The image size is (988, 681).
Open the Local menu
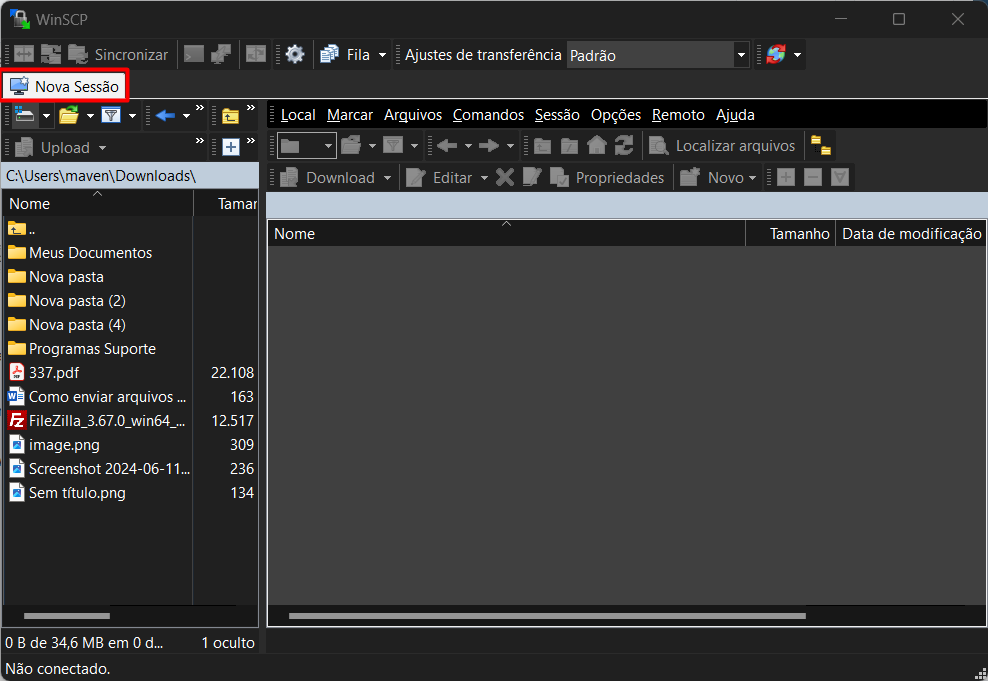297,115
